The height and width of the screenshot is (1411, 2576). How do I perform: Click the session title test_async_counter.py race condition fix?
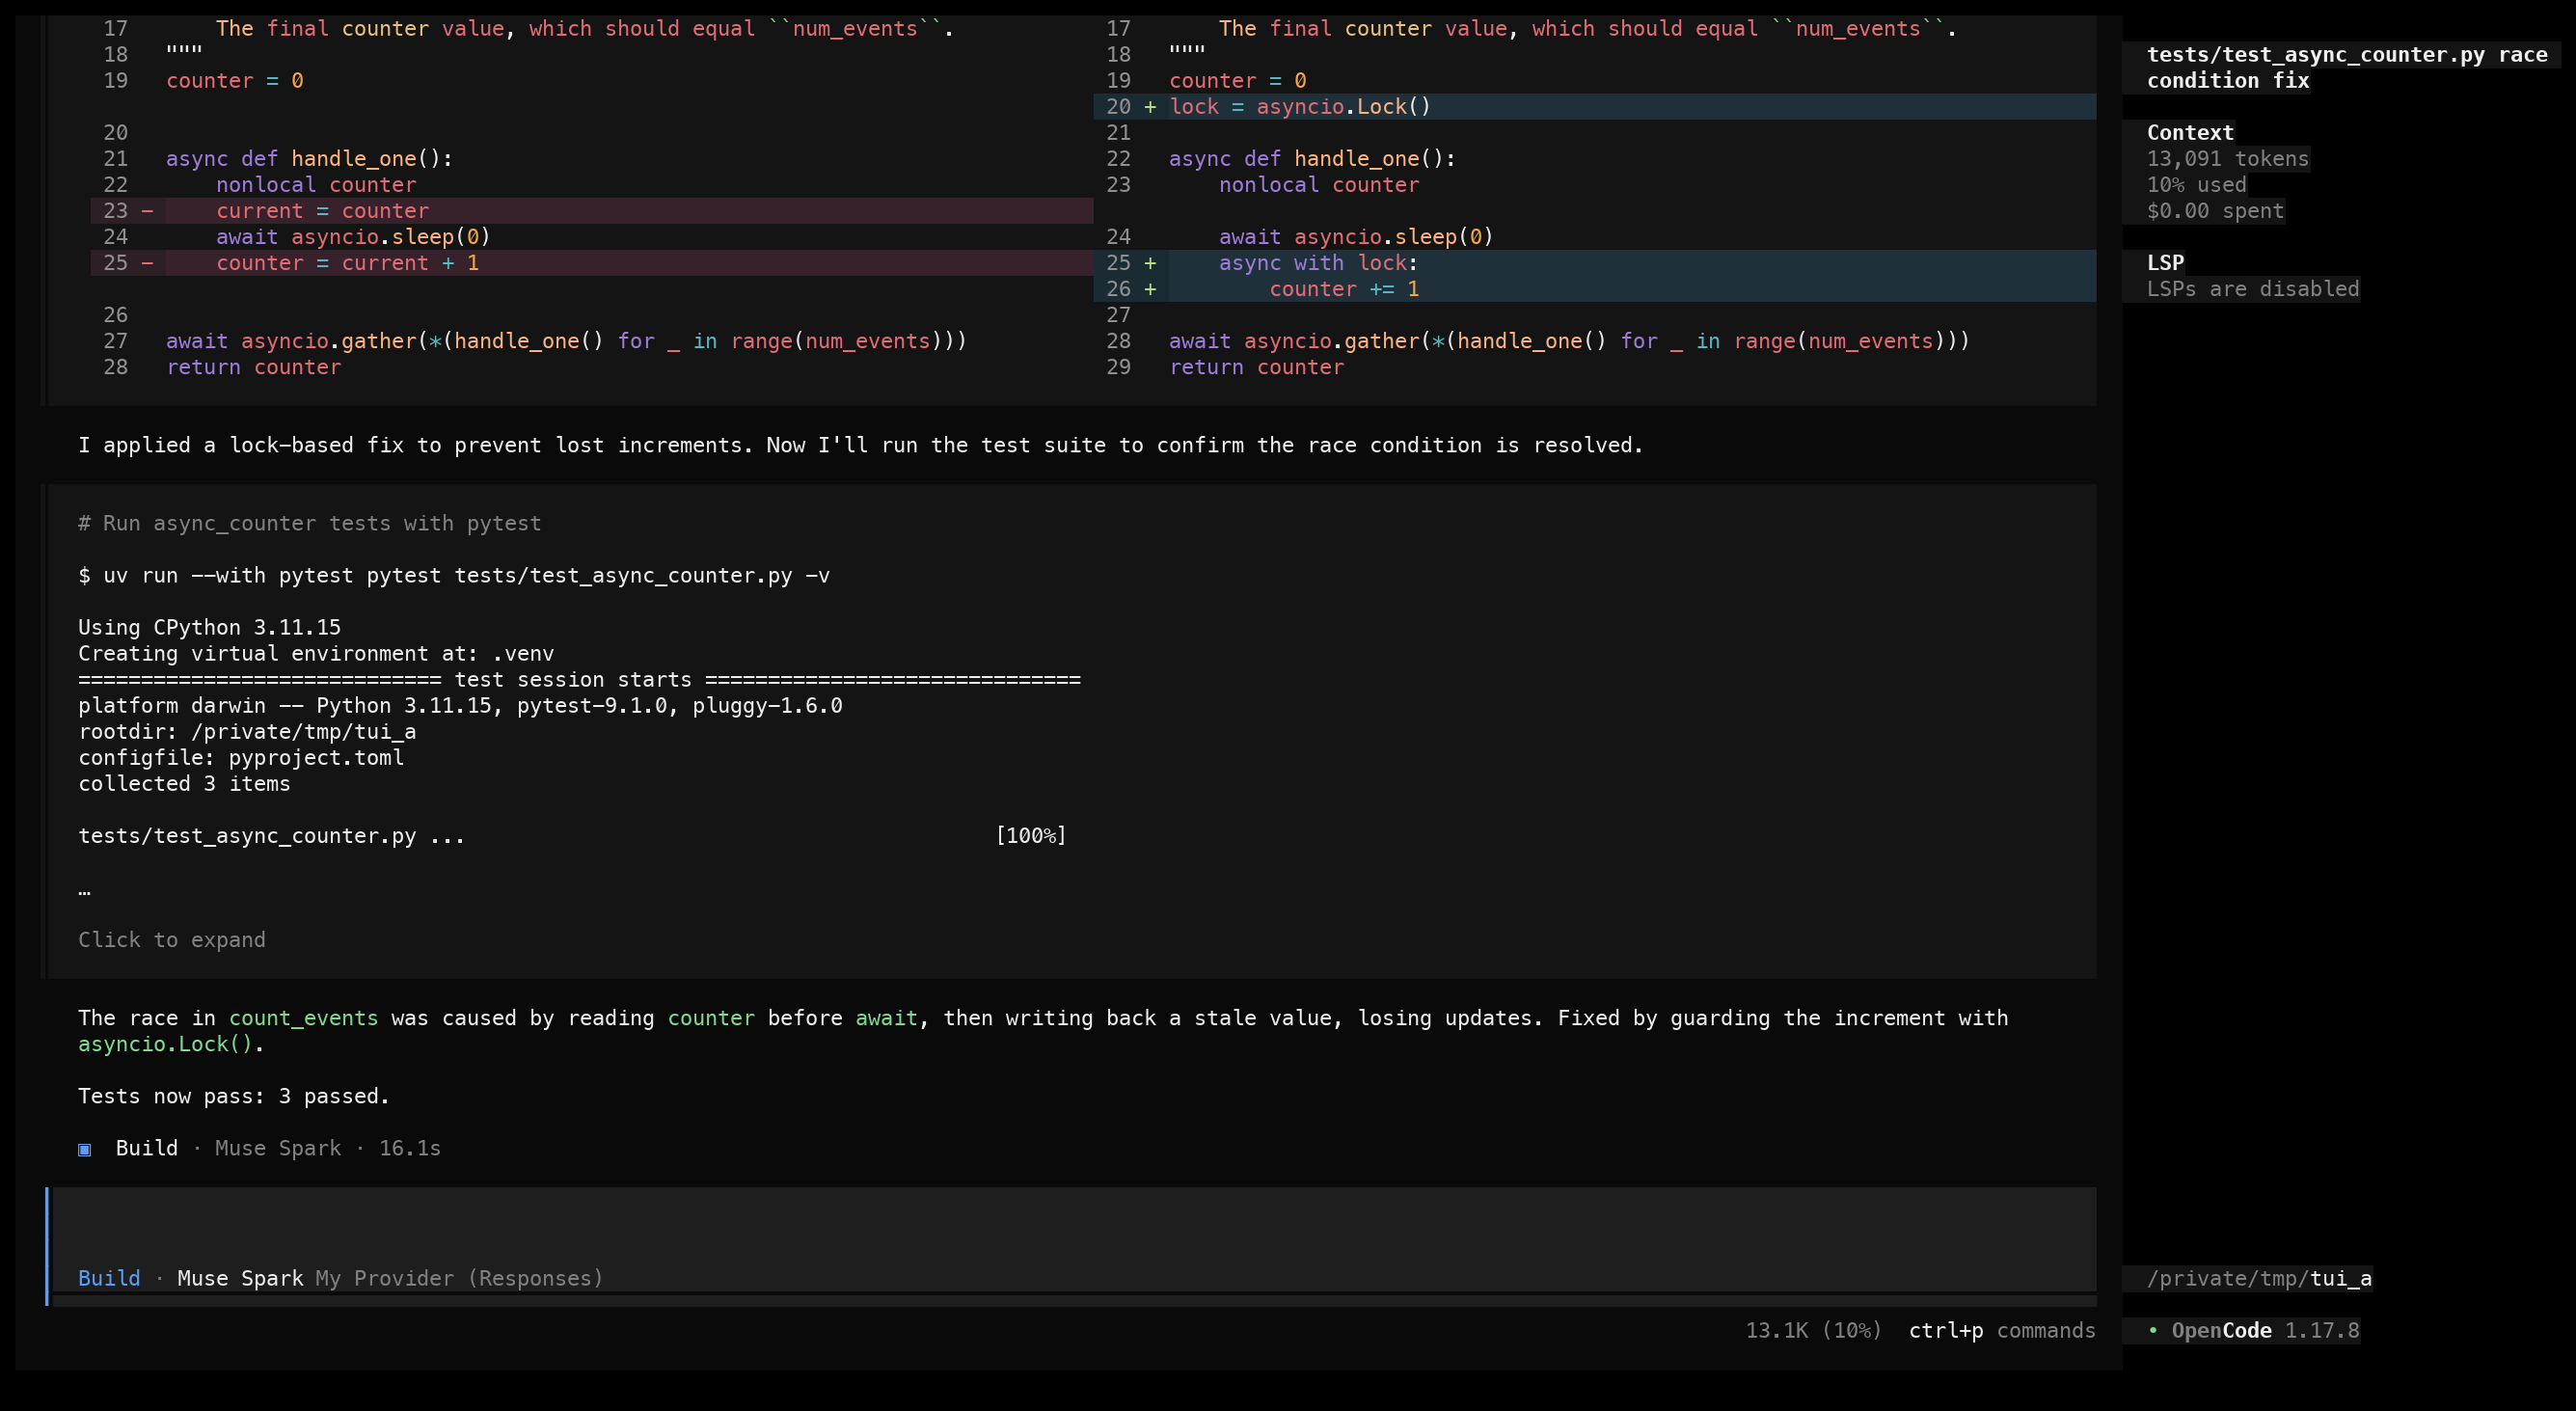click(2347, 67)
